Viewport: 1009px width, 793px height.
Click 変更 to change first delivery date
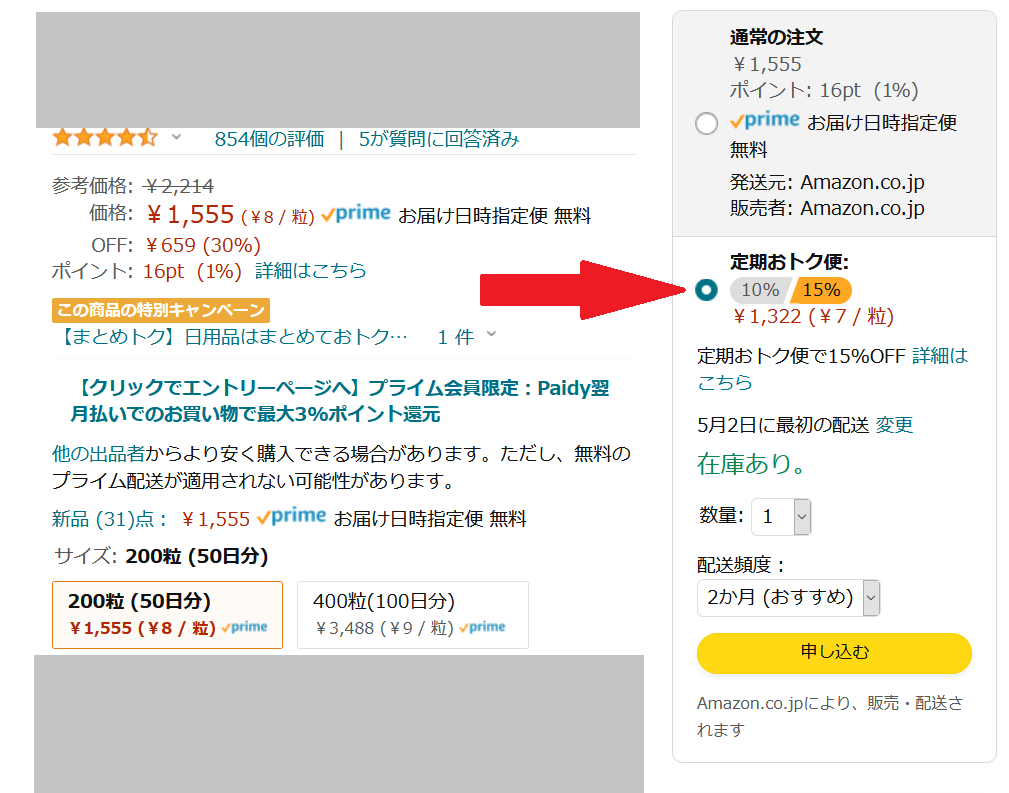(894, 425)
